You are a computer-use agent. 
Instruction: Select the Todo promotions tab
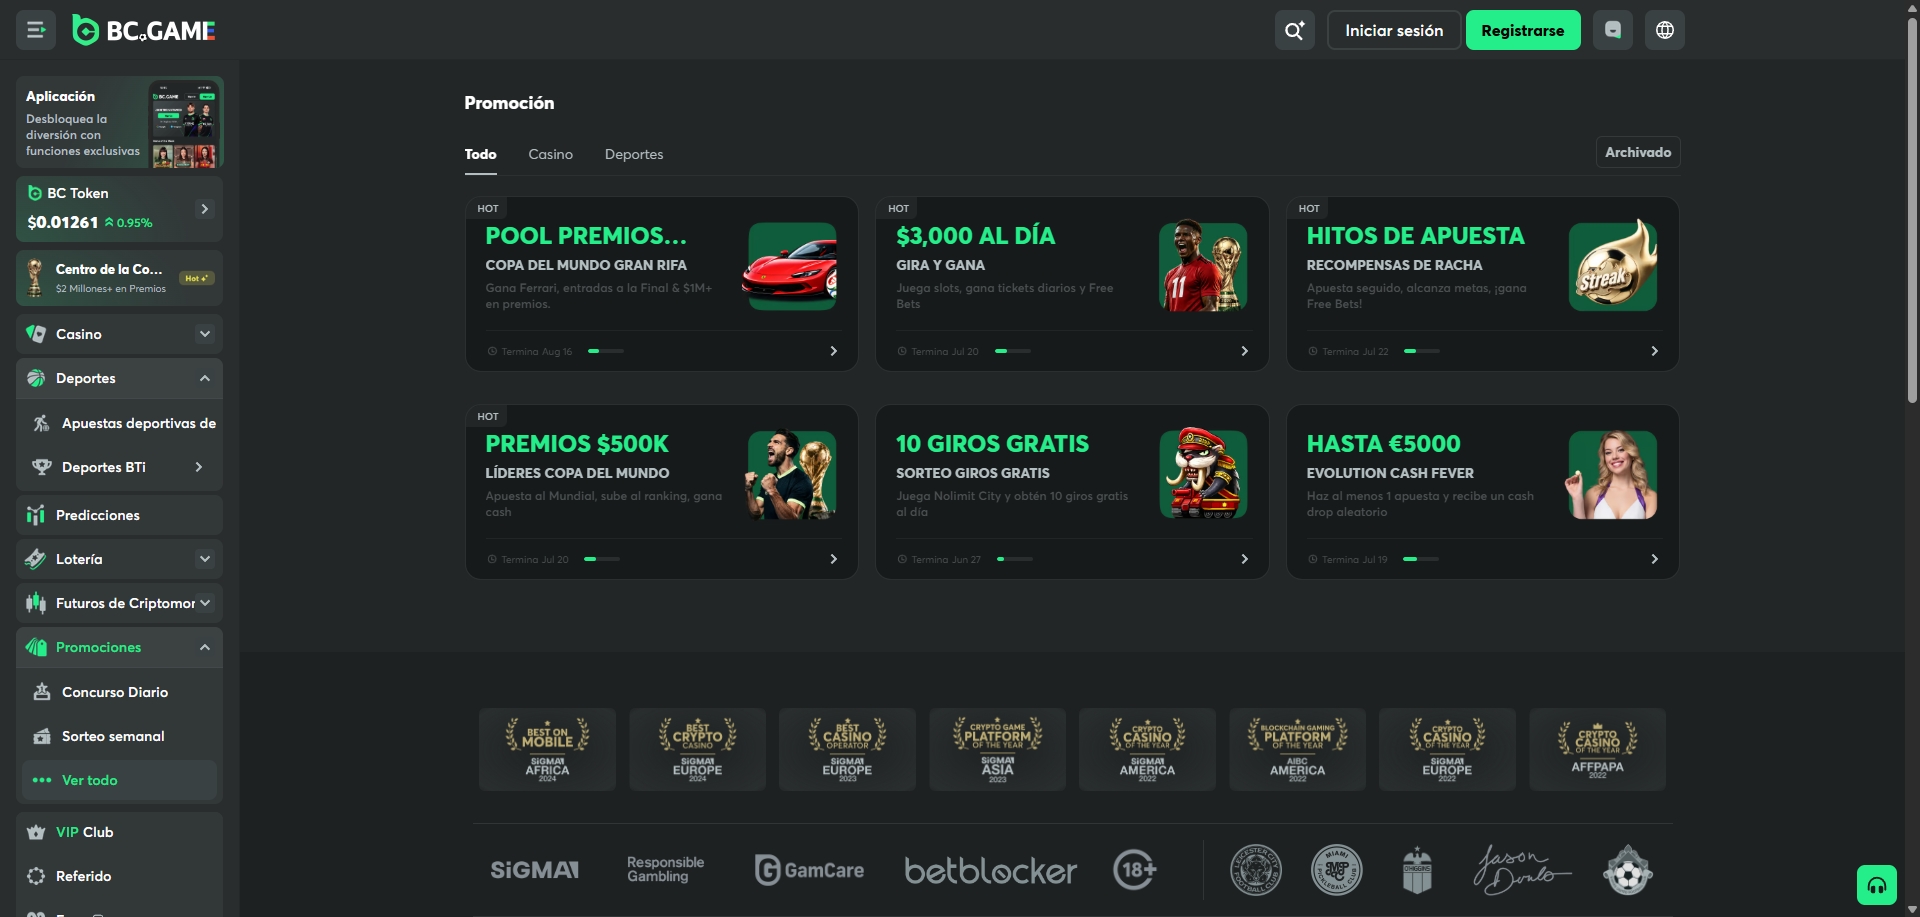pyautogui.click(x=480, y=154)
